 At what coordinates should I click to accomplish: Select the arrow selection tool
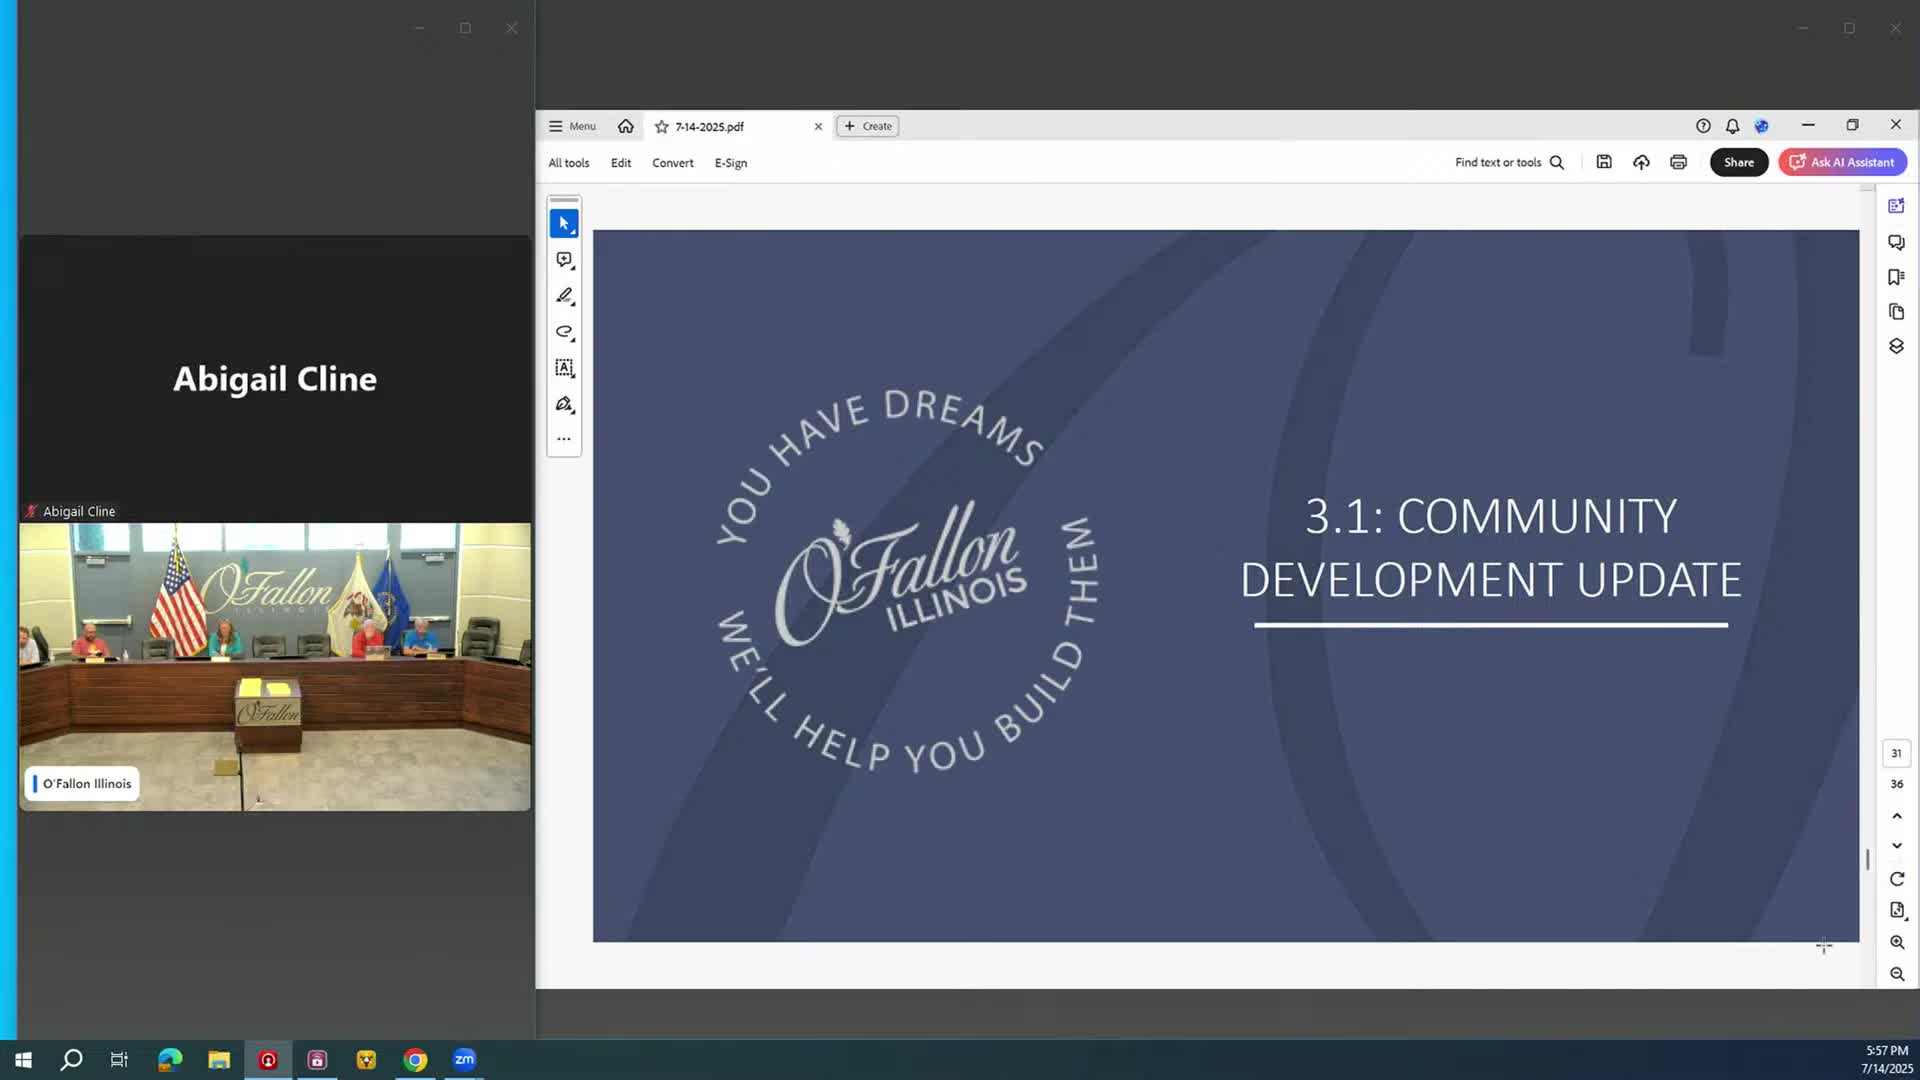click(564, 224)
